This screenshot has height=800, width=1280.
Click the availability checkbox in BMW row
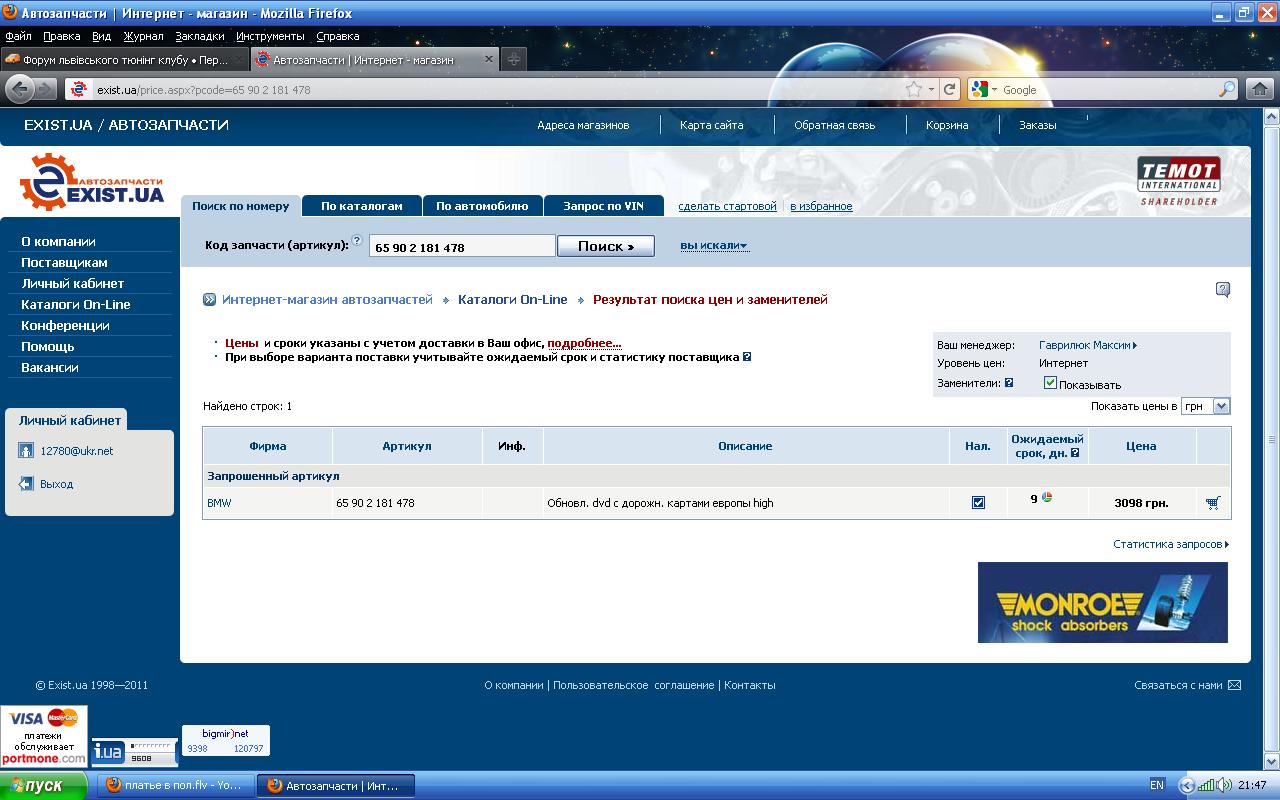click(x=978, y=503)
